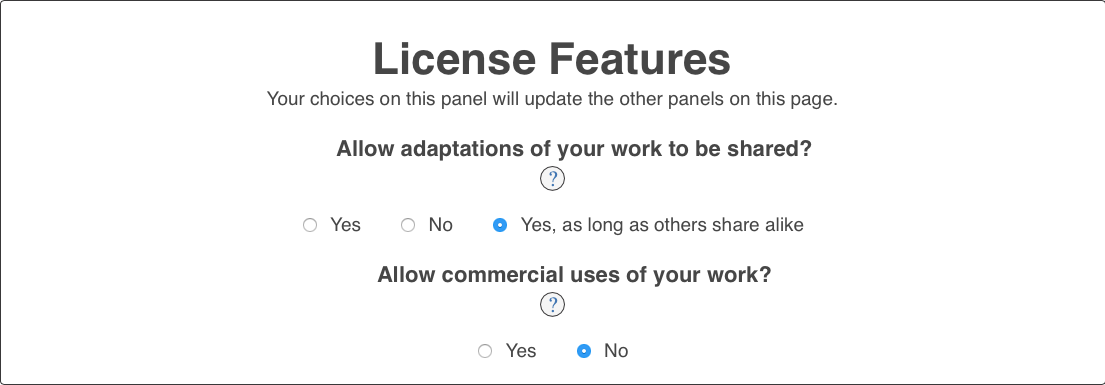Click the "Allow adaptations of your work" heading

574,149
